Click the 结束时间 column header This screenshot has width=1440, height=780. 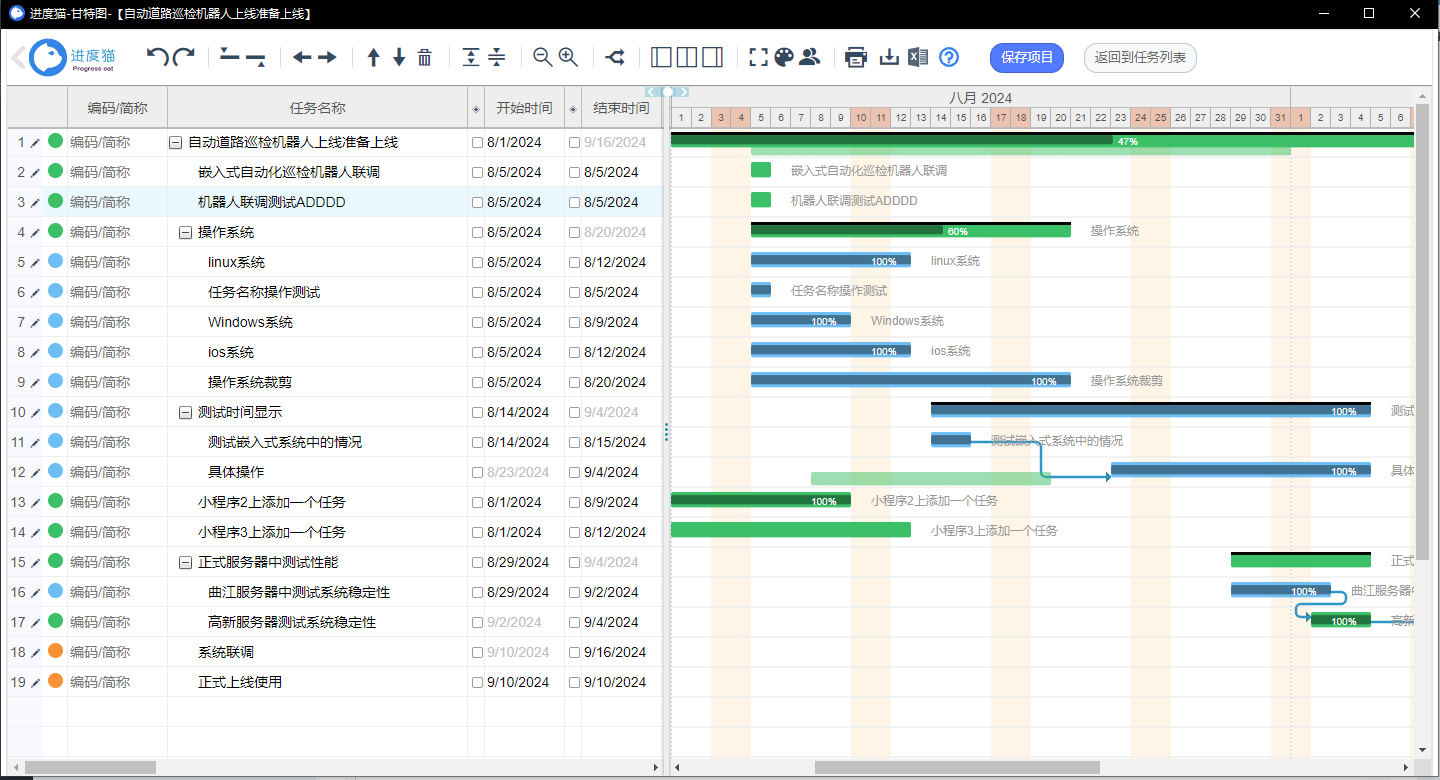[621, 108]
